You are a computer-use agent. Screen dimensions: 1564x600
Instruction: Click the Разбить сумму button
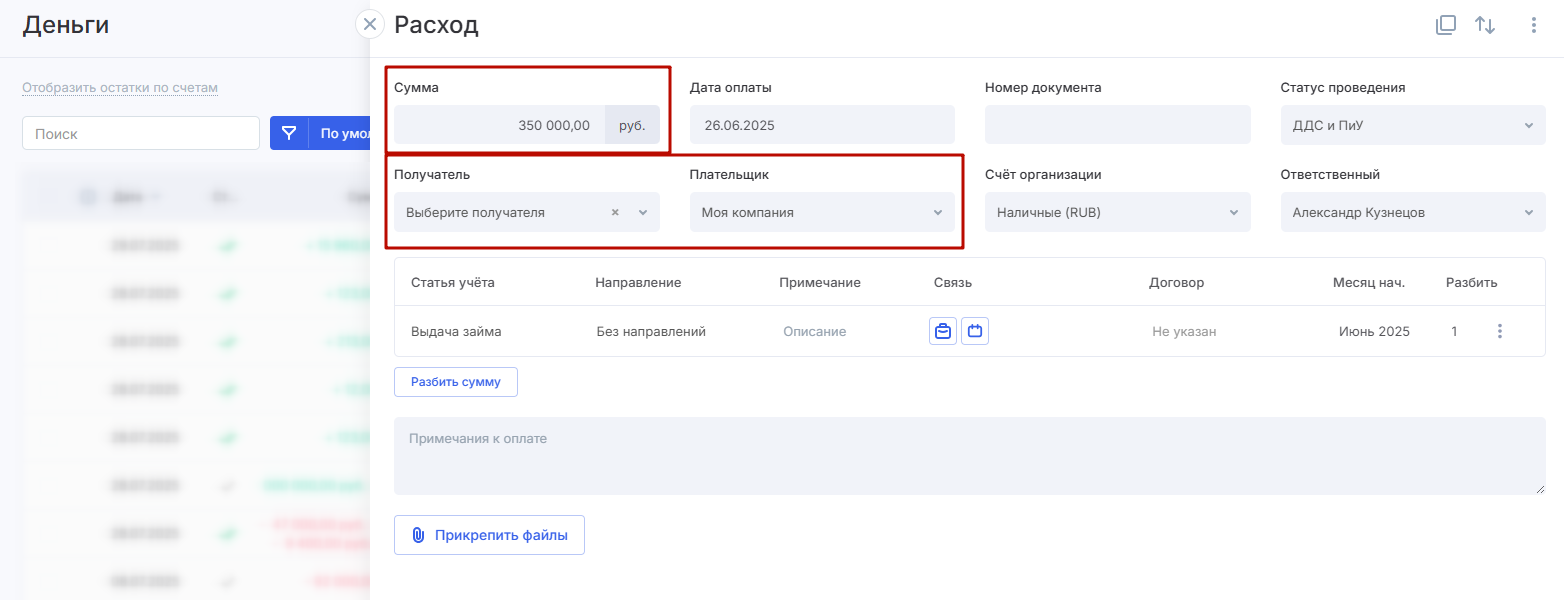pos(456,382)
